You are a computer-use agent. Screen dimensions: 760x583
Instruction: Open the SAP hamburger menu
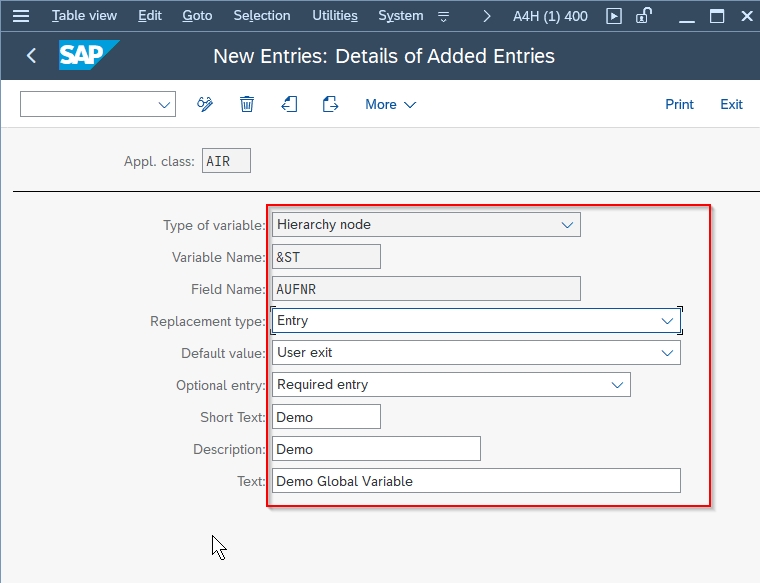click(21, 16)
